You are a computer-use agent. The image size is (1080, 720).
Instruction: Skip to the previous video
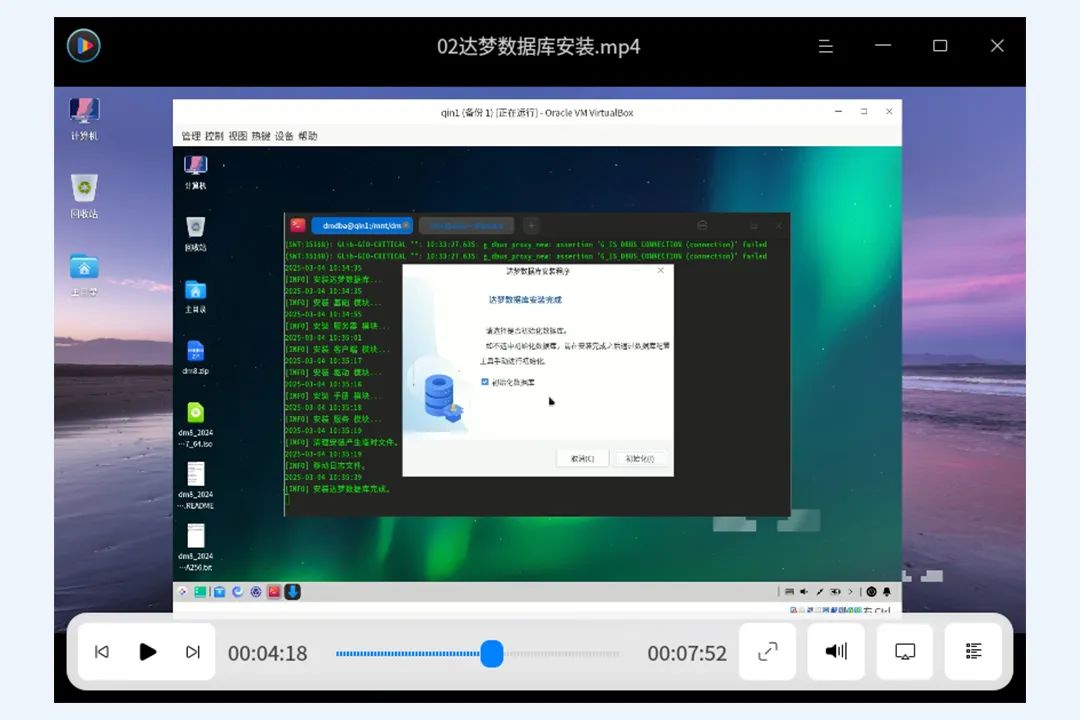(102, 652)
